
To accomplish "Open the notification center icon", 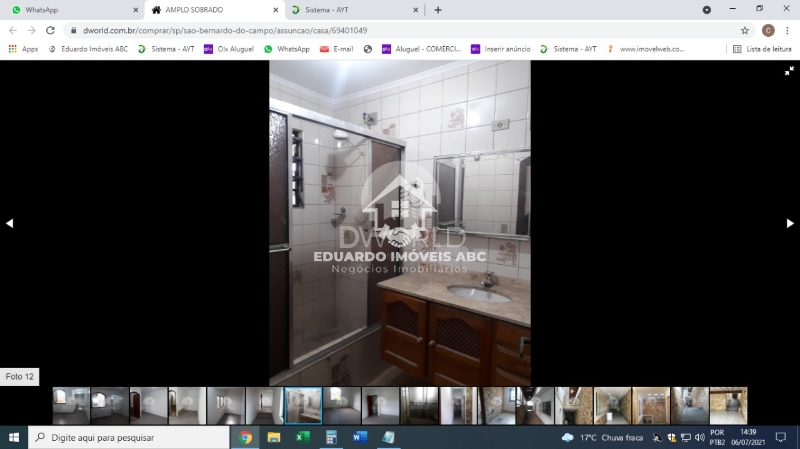I will pyautogui.click(x=781, y=437).
